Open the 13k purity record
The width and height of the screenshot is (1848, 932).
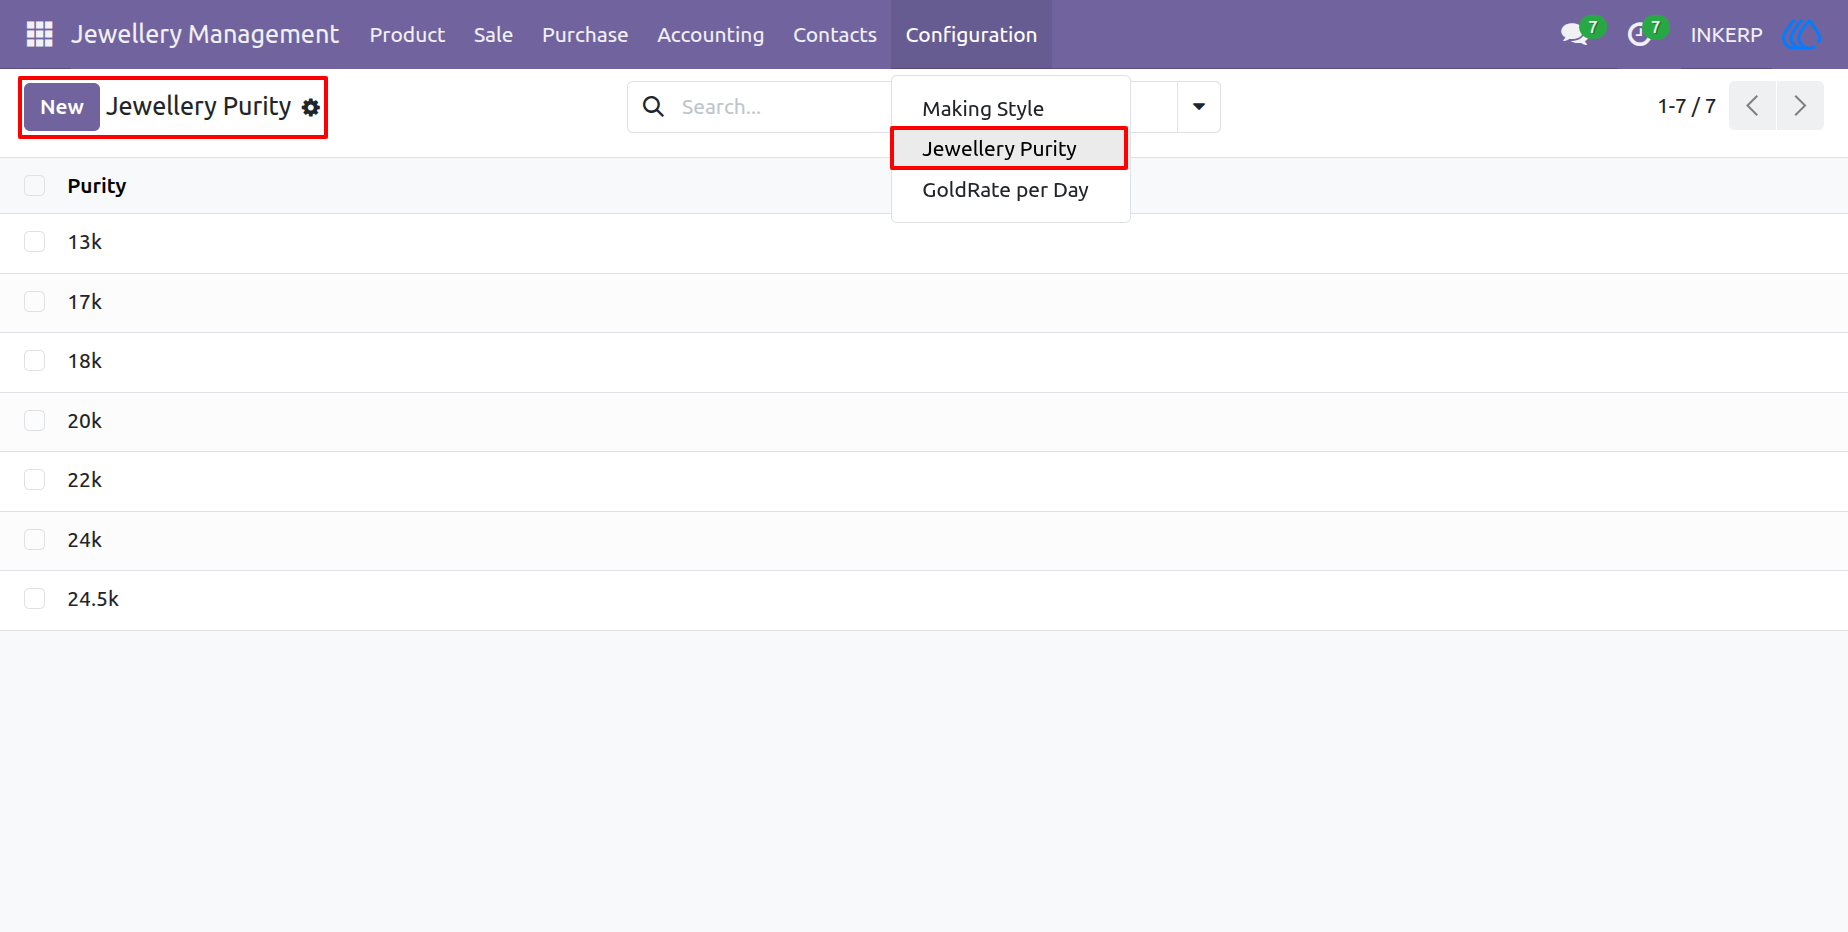[85, 242]
